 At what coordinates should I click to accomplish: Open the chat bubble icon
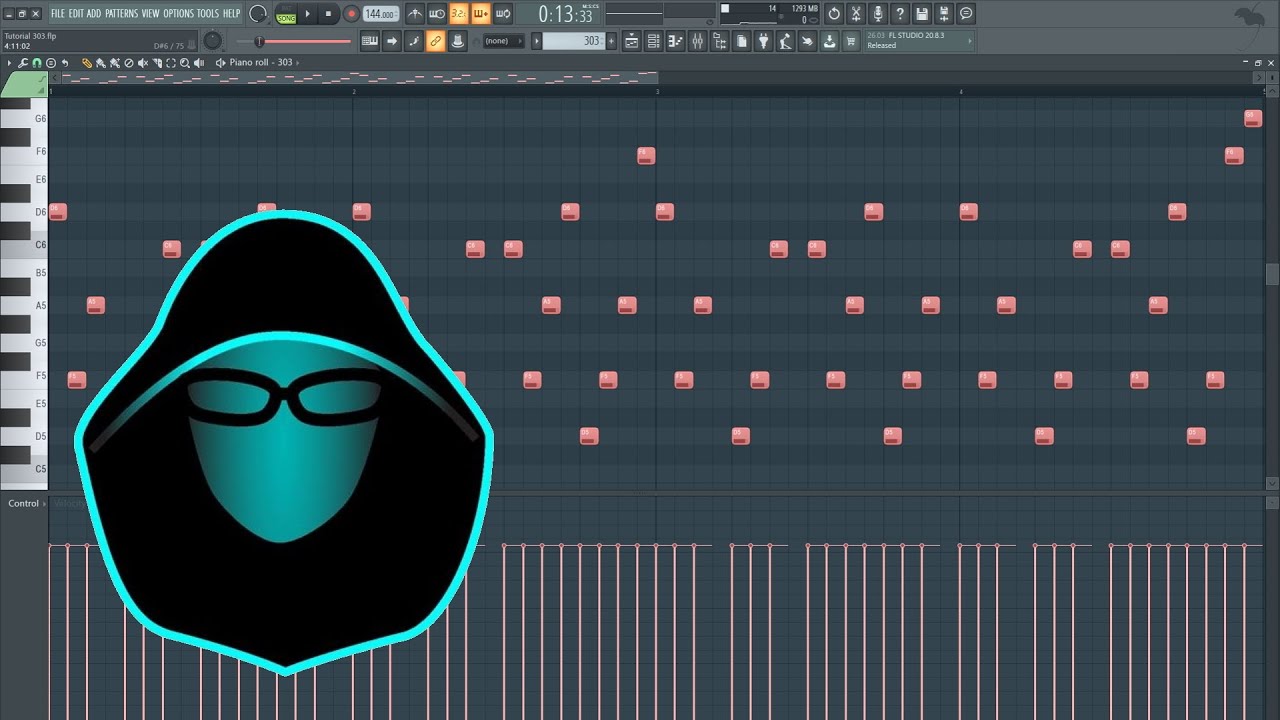(x=966, y=14)
